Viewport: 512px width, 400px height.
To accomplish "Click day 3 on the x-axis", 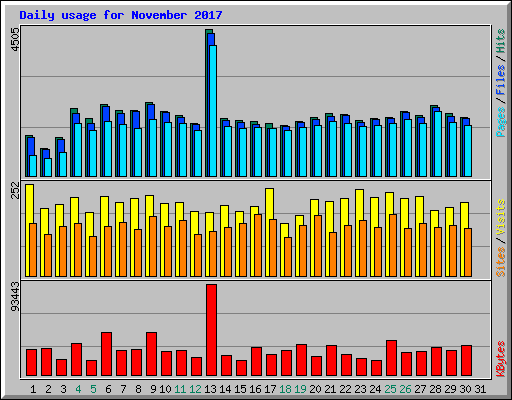I will pyautogui.click(x=63, y=389).
